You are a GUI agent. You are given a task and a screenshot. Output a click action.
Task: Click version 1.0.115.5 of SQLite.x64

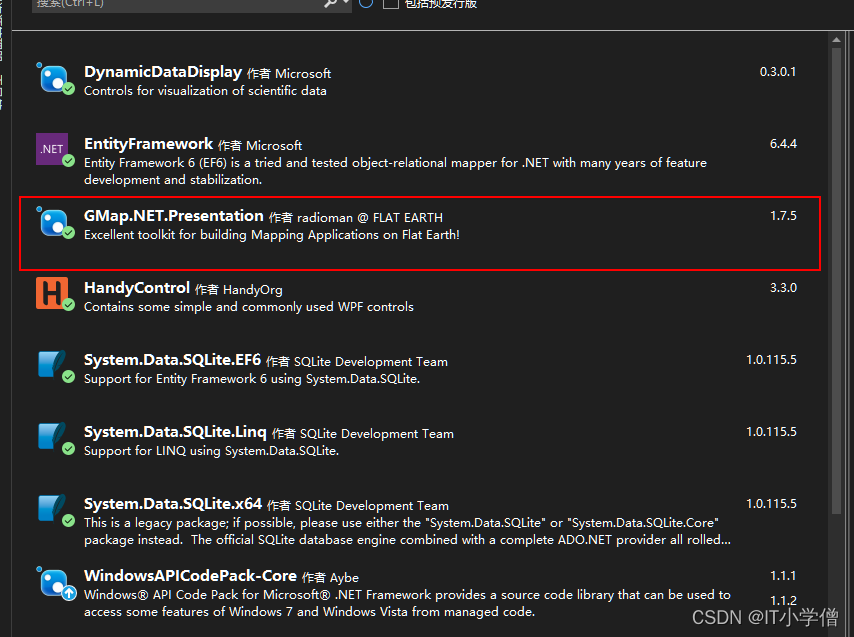pyautogui.click(x=771, y=504)
